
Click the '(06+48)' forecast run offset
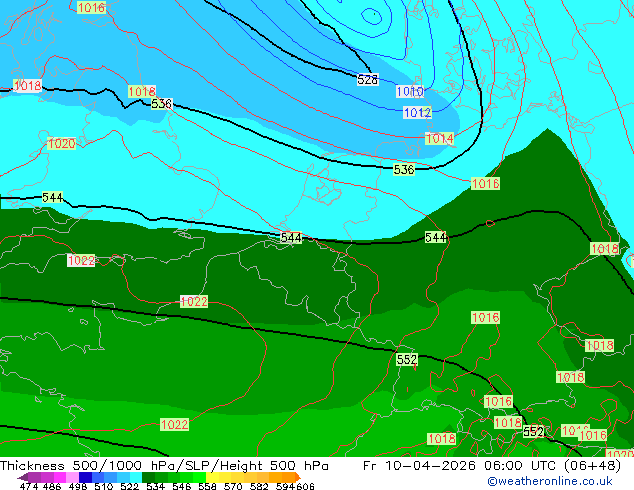(x=592, y=466)
